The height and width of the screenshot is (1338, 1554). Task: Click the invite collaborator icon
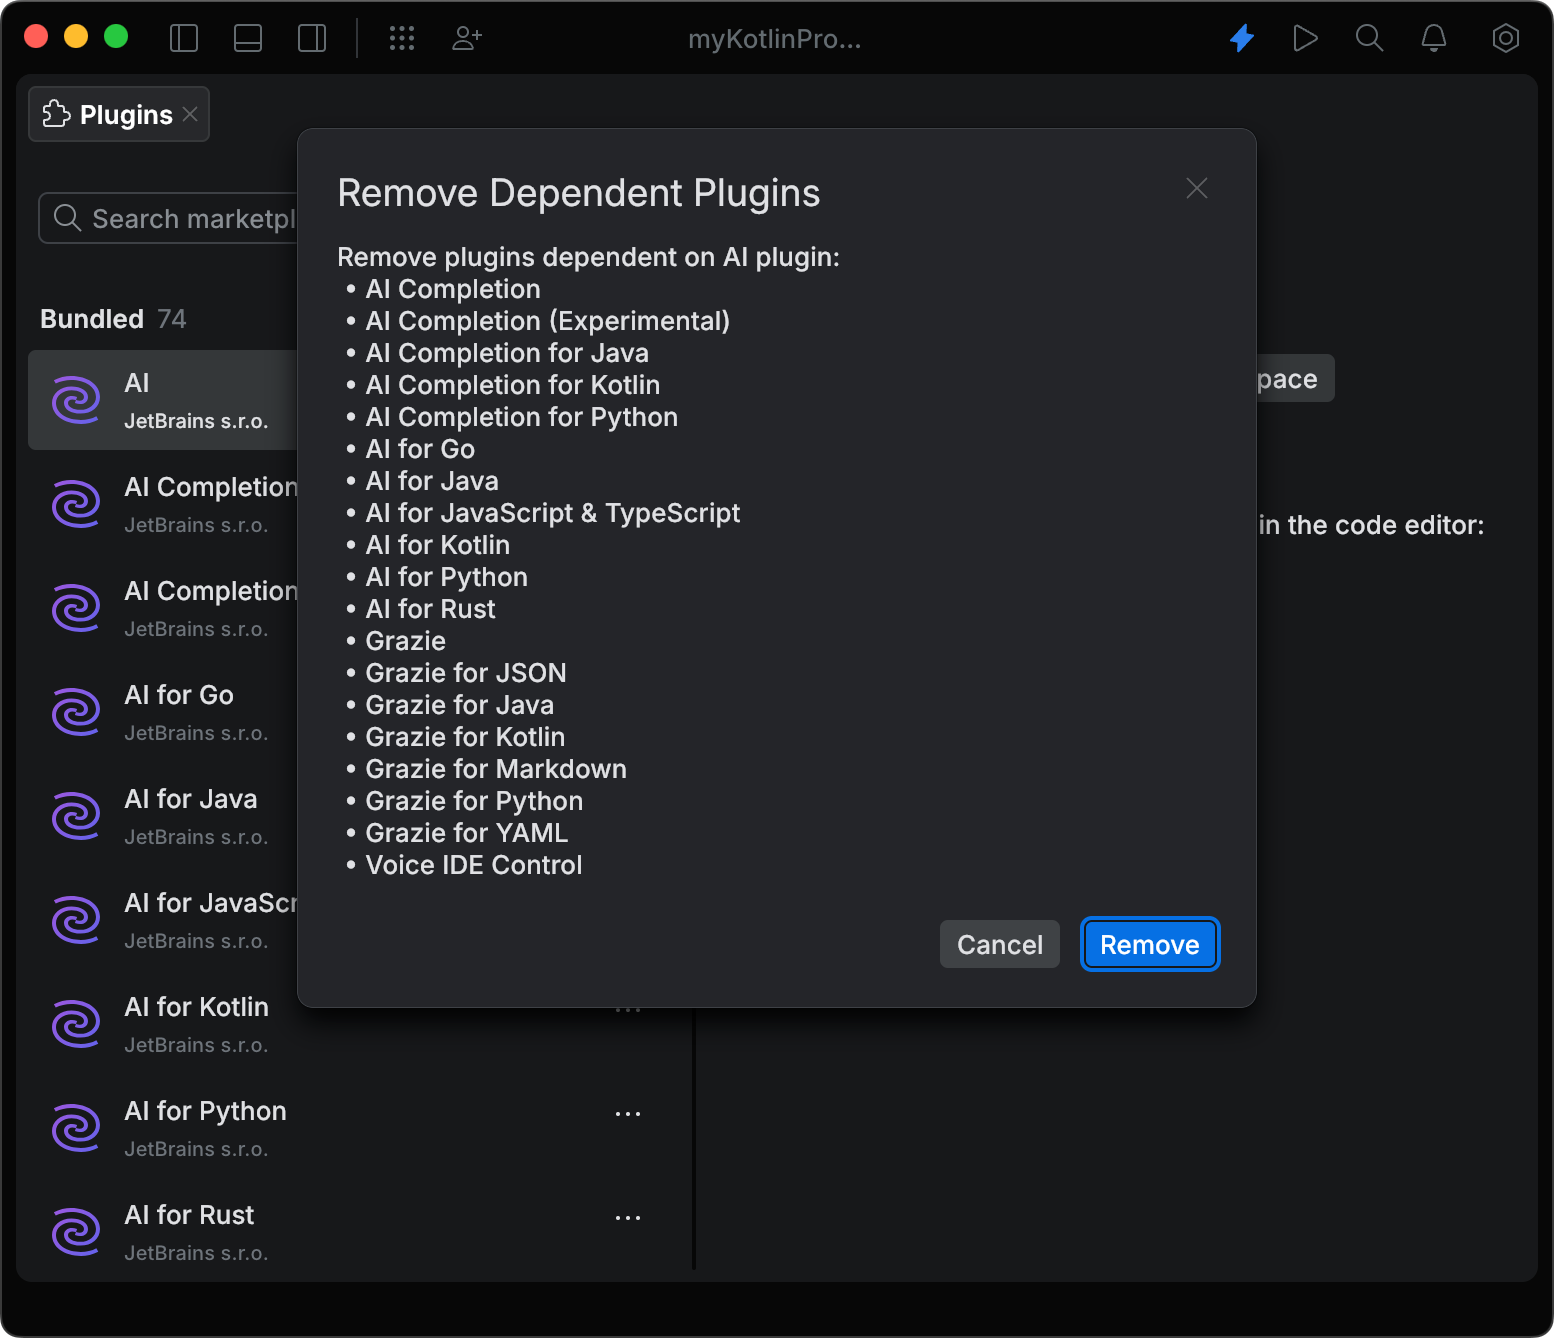coord(466,38)
